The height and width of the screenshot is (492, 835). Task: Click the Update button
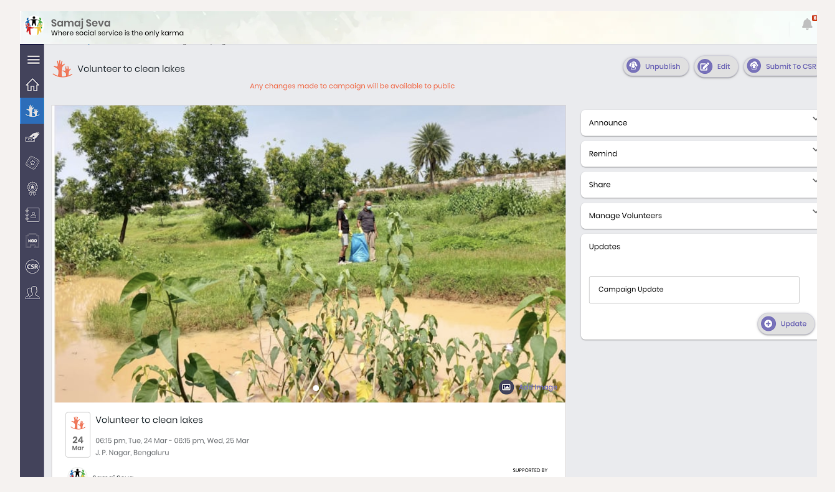786,324
